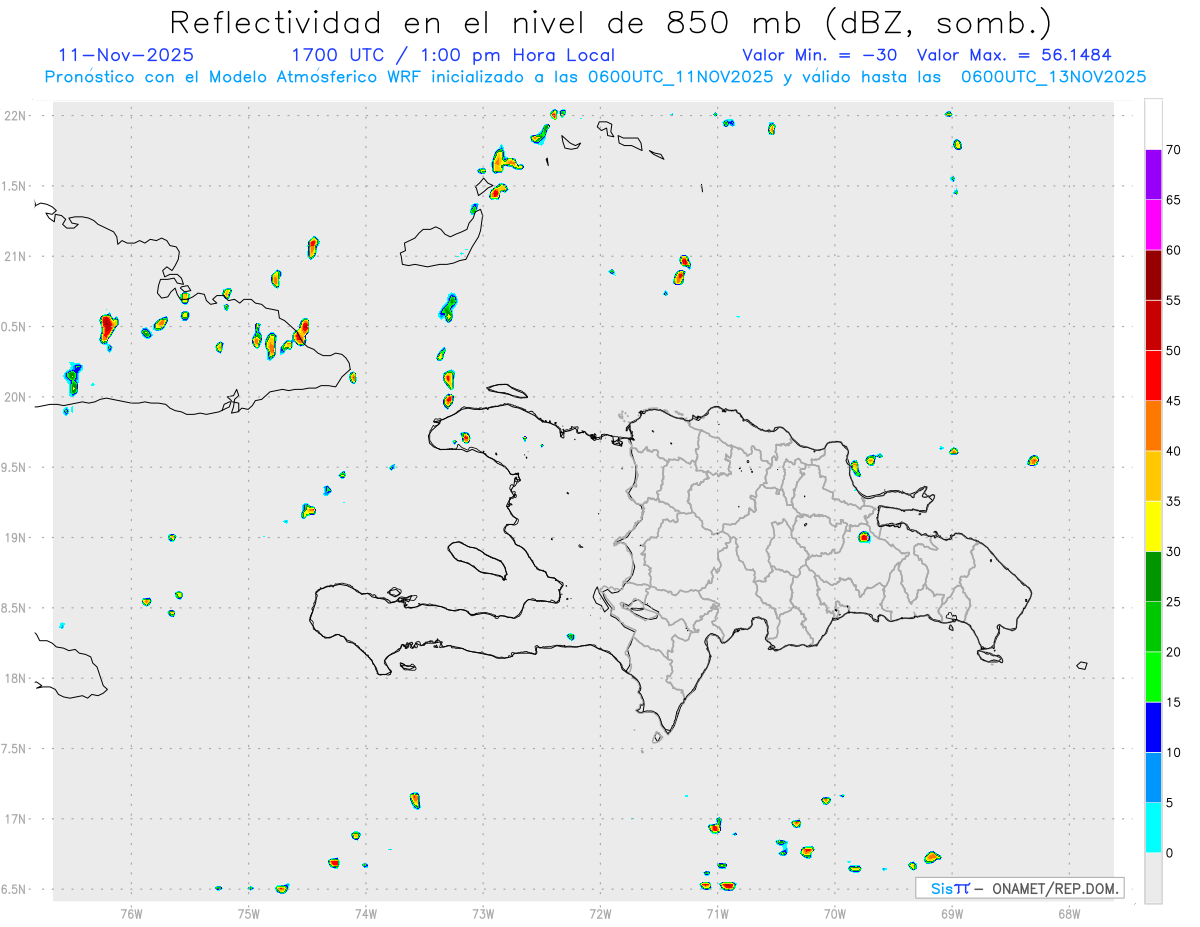Viewport: 1200px width, 927px height.
Task: Click the '68W' longitude axis label
Action: (1069, 913)
